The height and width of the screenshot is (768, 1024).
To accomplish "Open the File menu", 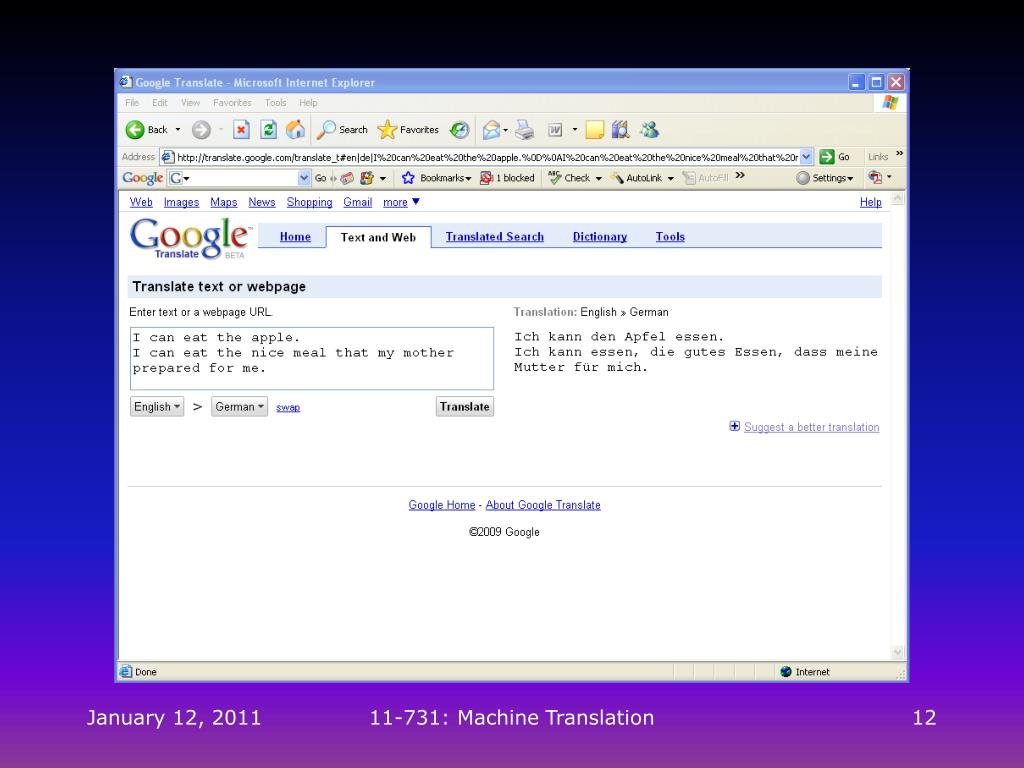I will pyautogui.click(x=132, y=103).
